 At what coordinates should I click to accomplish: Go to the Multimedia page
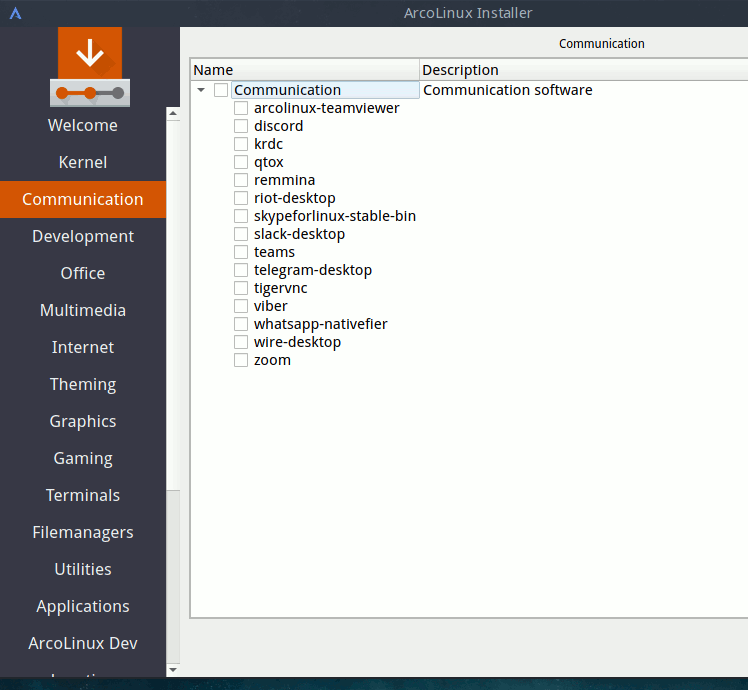(83, 310)
